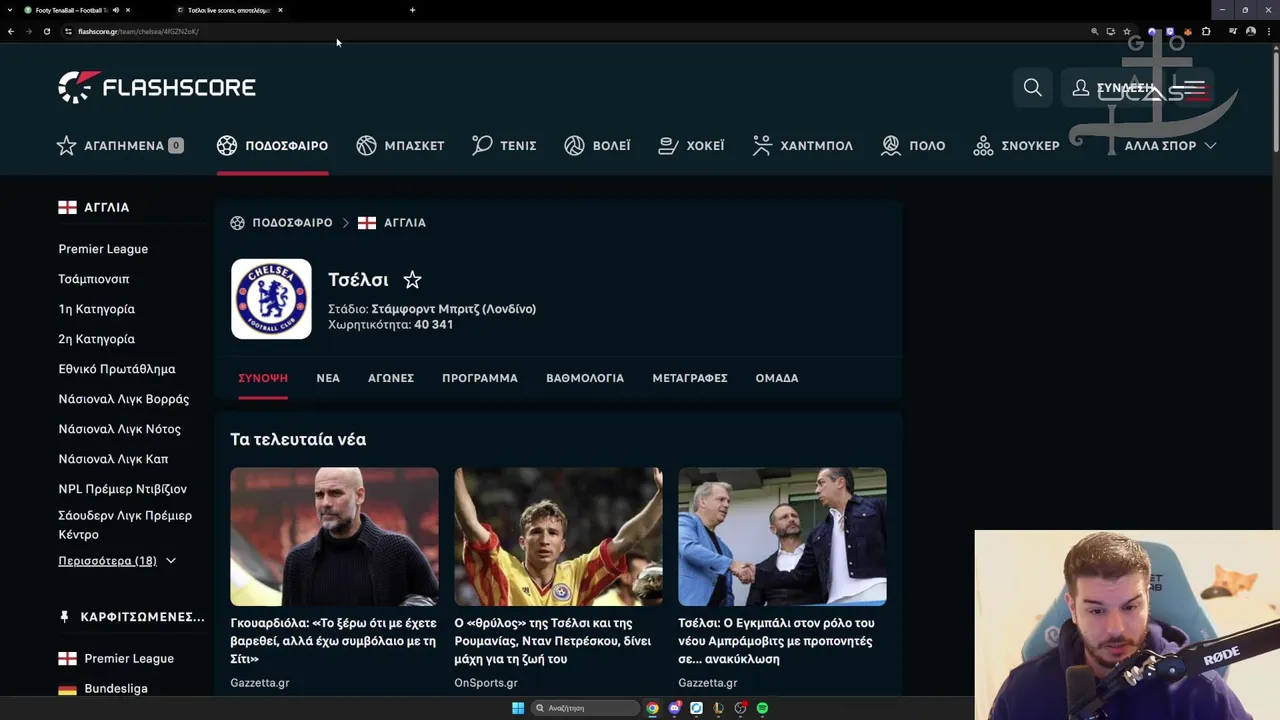Switch to the ΑΓΩΝΕΣ tab

391,378
